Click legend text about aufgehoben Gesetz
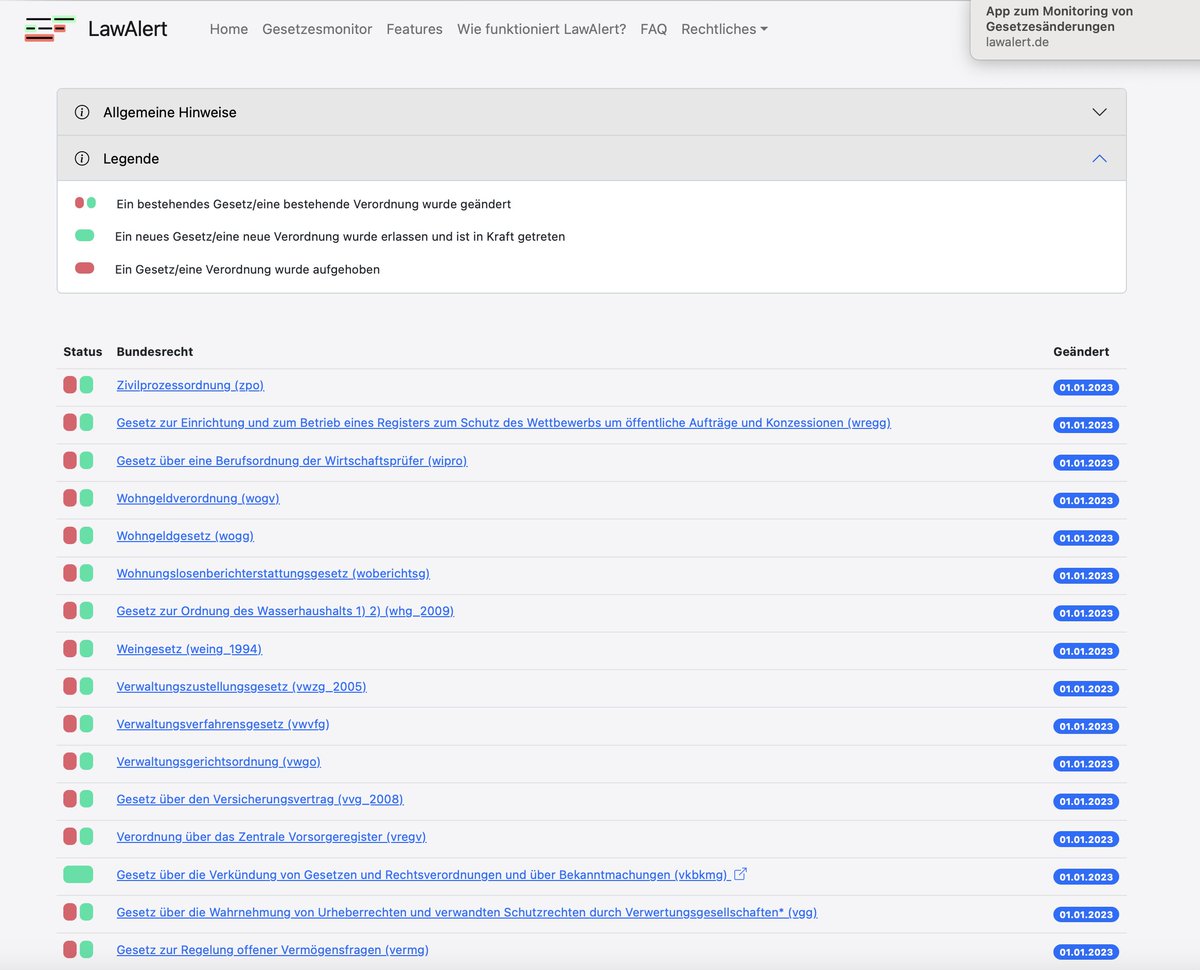This screenshot has width=1200, height=970. coord(248,270)
